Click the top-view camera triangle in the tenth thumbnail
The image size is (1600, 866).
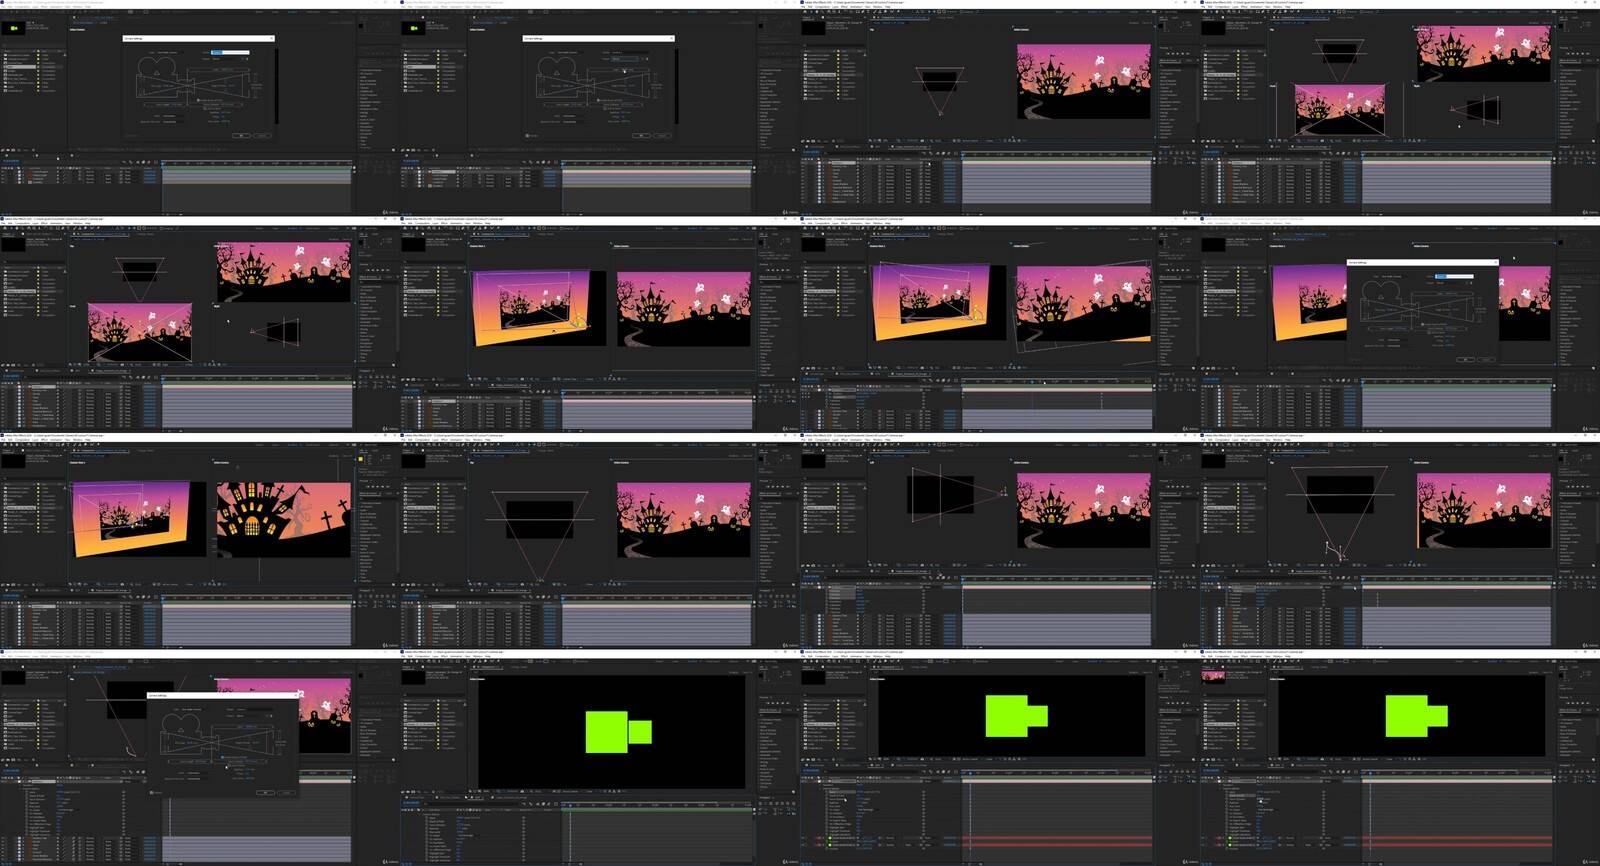tap(540, 536)
